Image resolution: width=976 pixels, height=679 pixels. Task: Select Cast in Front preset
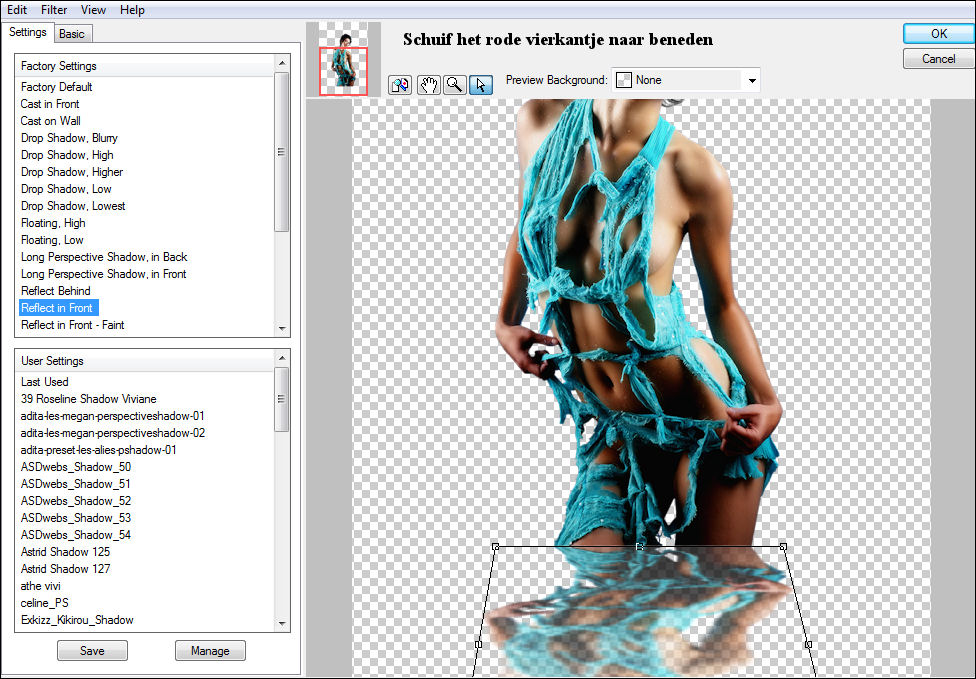point(50,104)
